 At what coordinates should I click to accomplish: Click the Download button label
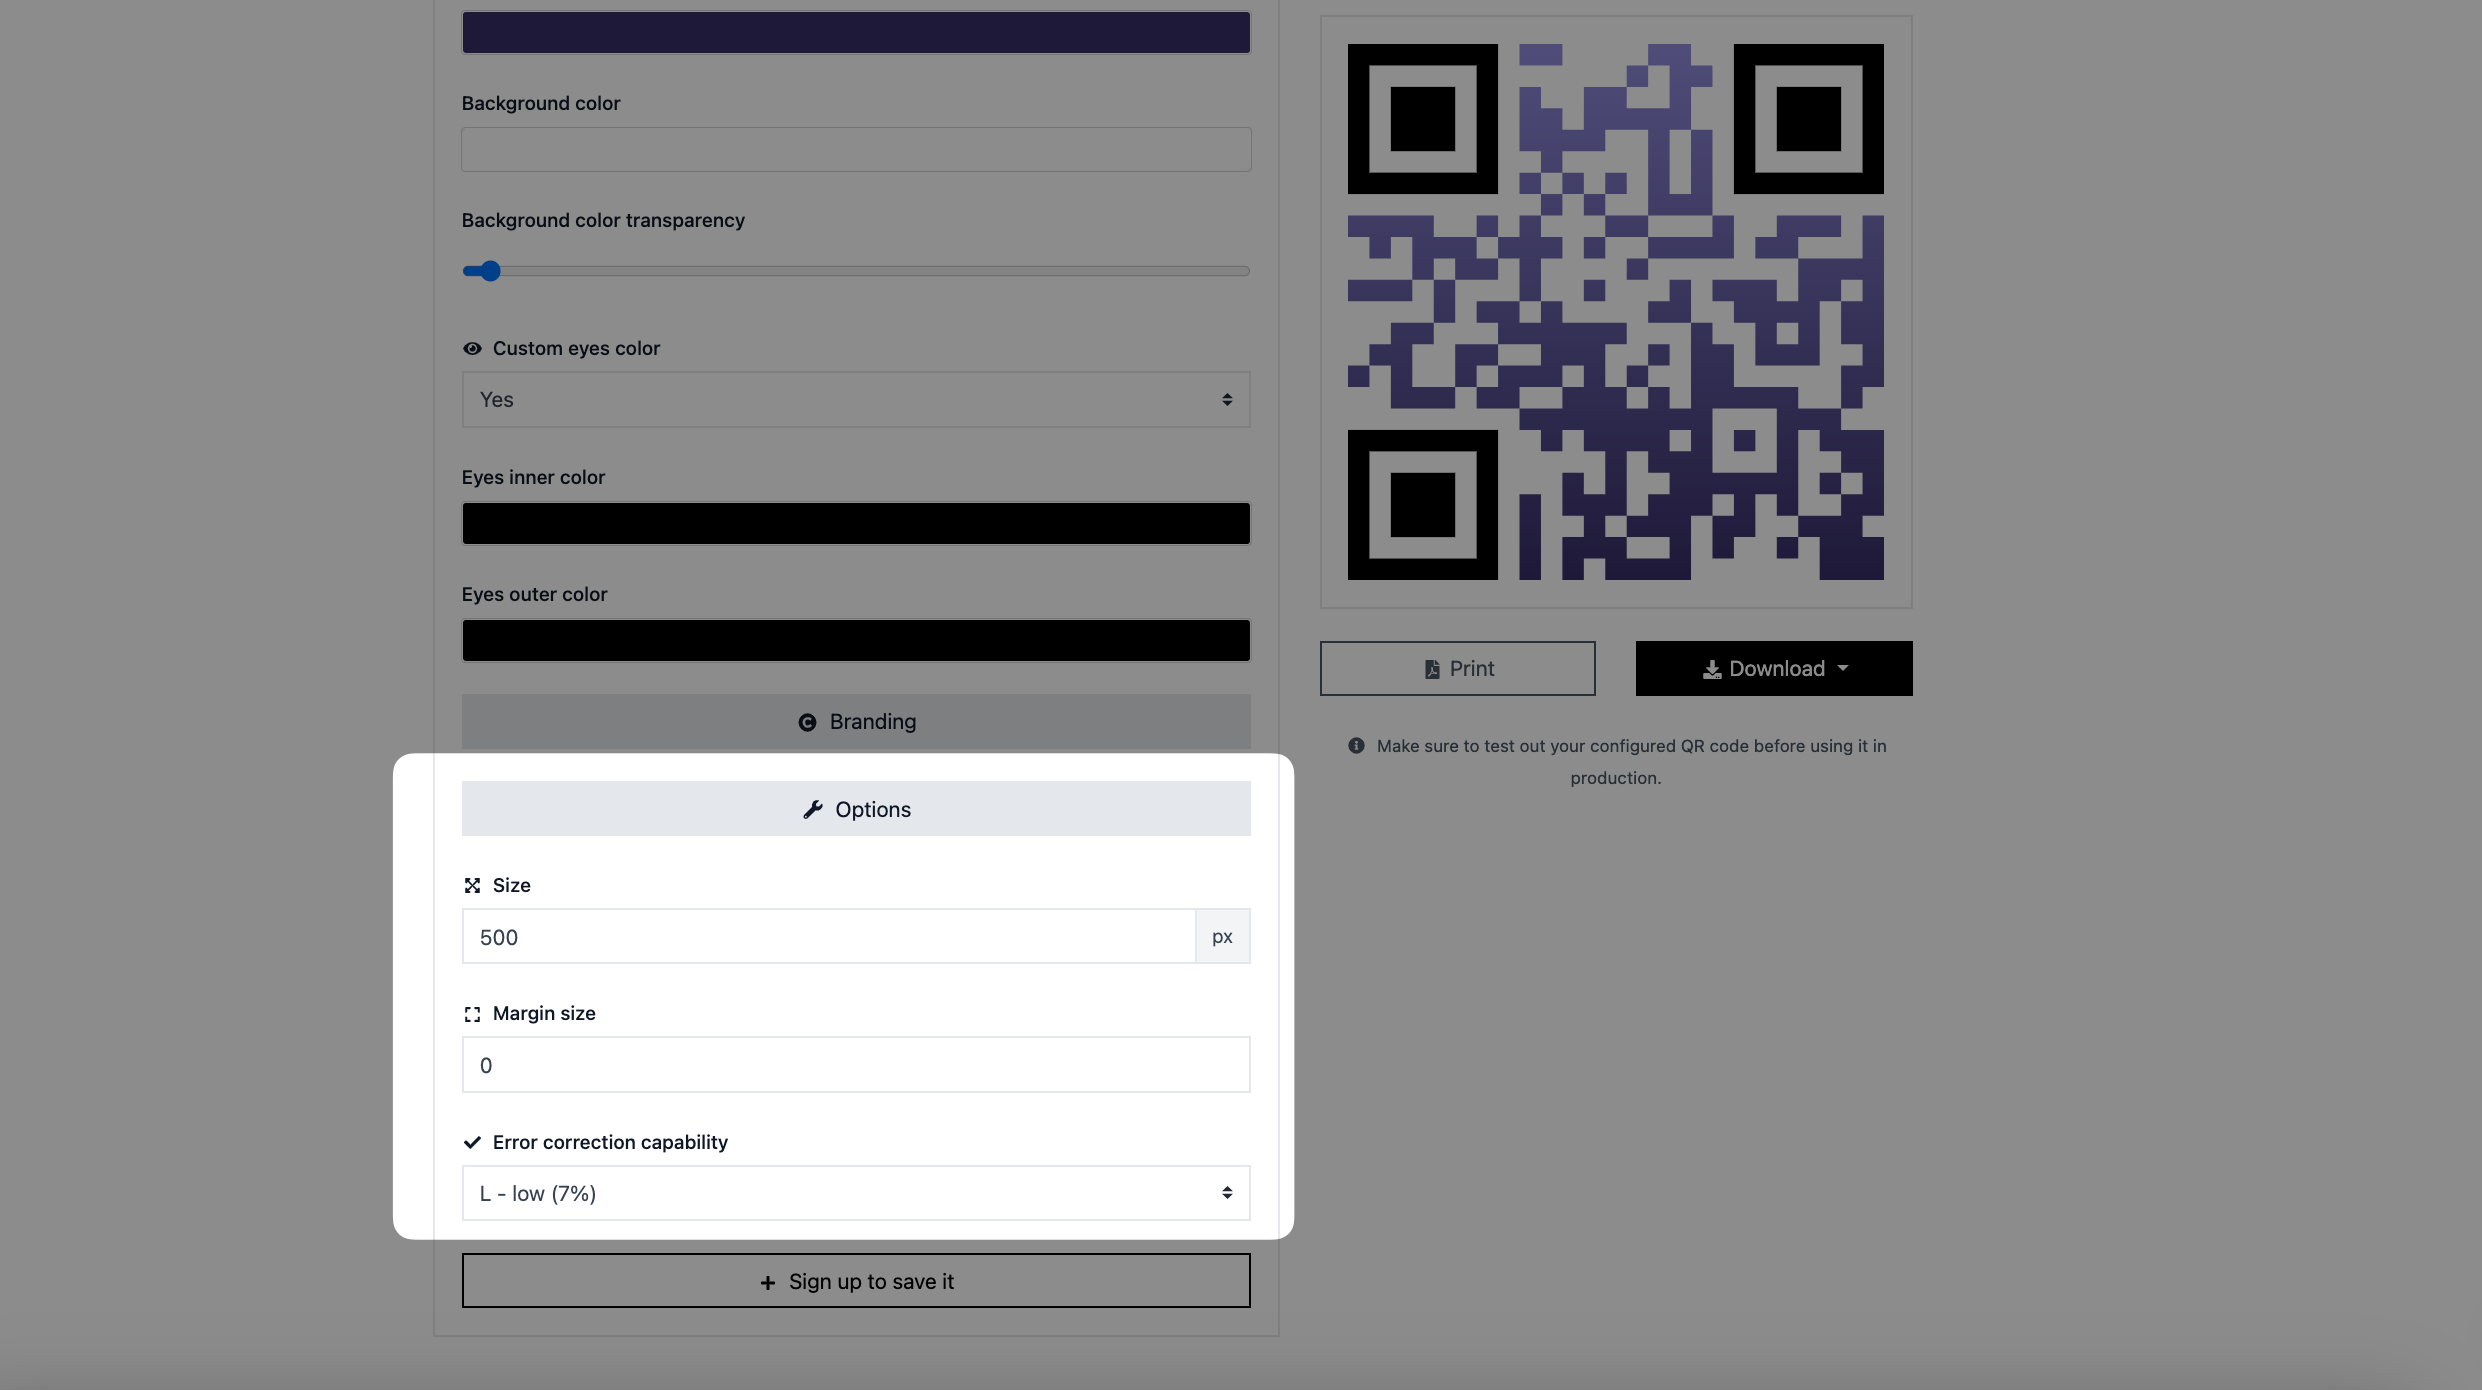pyautogui.click(x=1777, y=669)
